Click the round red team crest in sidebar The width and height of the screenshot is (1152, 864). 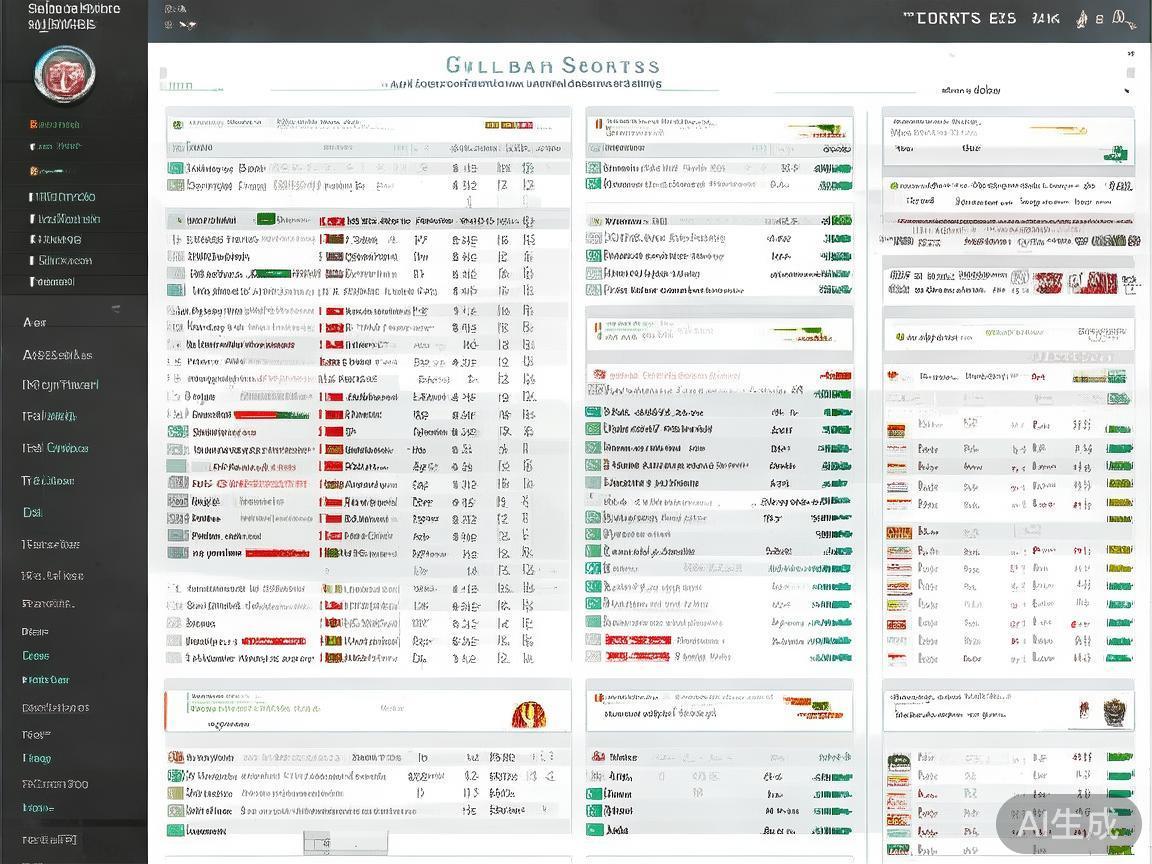pos(65,74)
